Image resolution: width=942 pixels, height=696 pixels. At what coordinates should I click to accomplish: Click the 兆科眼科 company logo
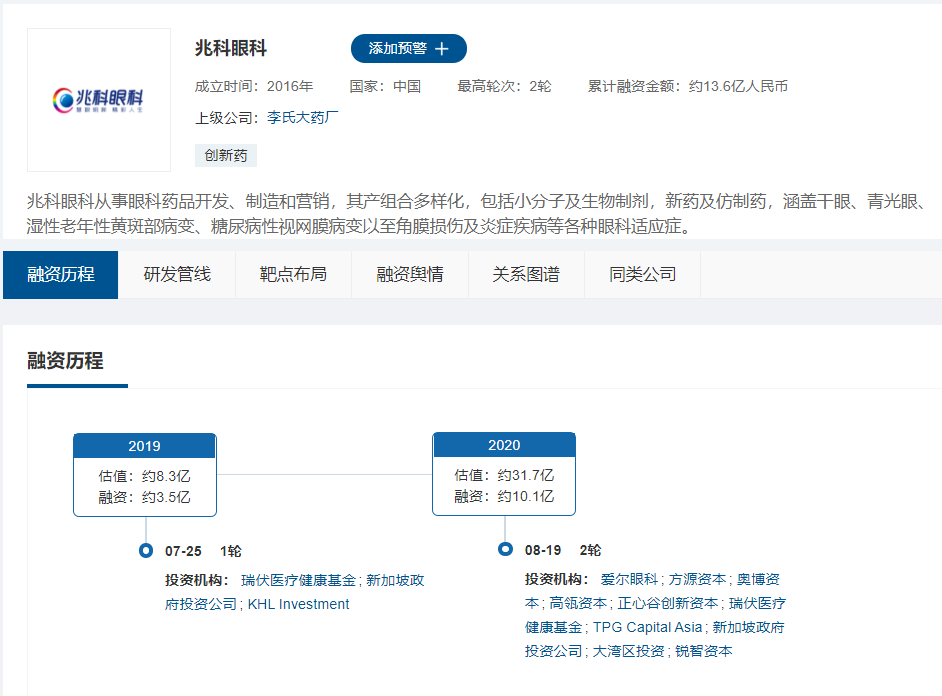(x=98, y=100)
